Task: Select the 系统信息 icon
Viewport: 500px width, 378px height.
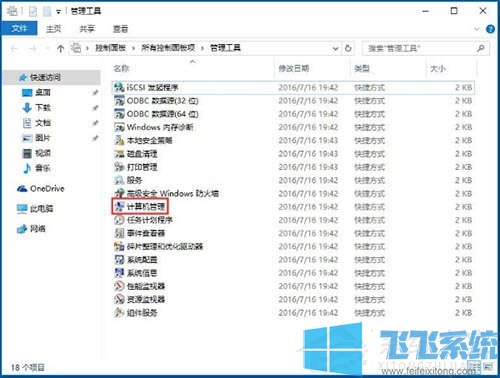Action: pyautogui.click(x=119, y=273)
